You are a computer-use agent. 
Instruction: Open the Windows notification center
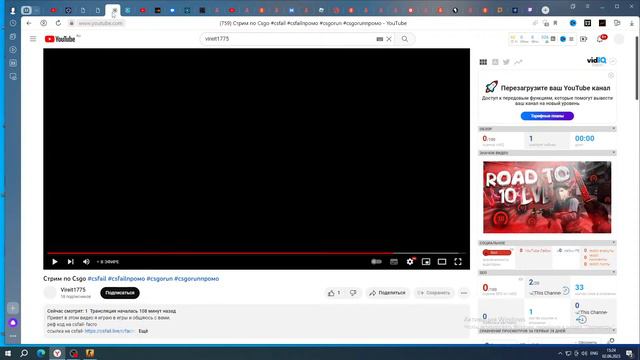coord(630,353)
